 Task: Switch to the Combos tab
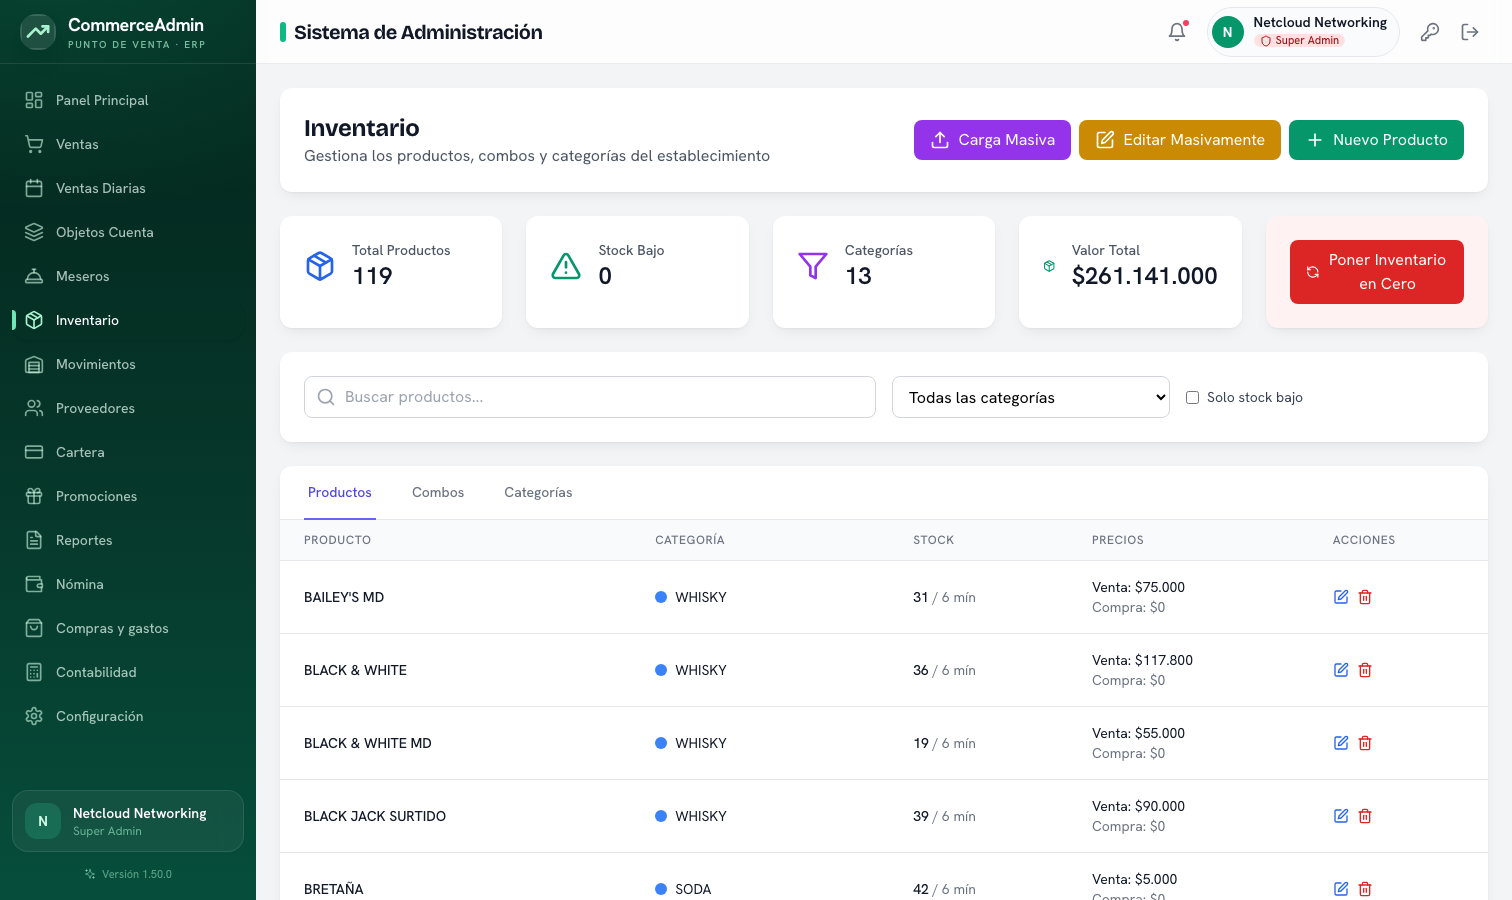[x=438, y=492]
